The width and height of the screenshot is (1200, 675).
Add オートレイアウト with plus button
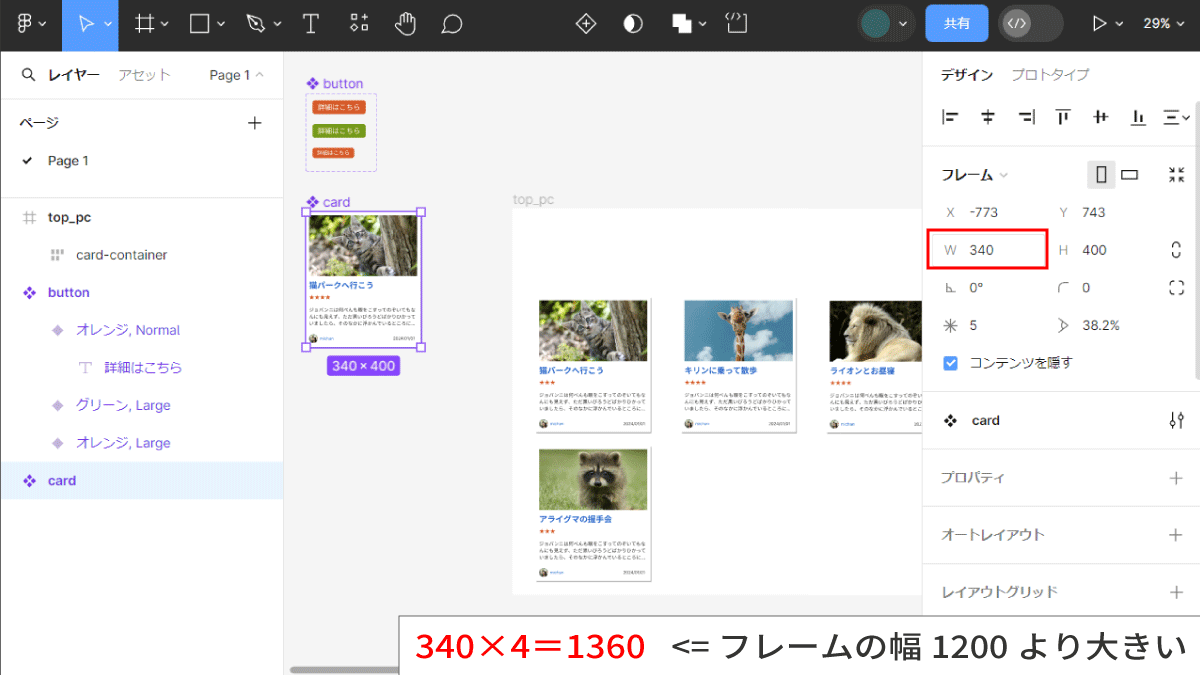1176,535
